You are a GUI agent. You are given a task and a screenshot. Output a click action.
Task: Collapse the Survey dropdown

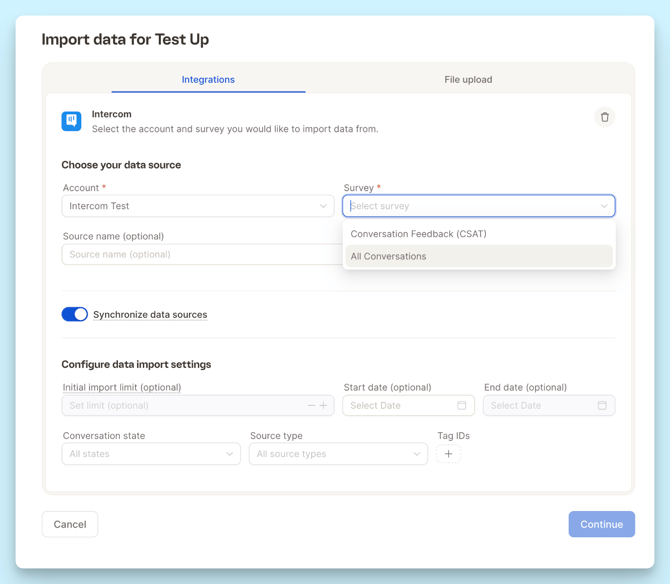pyautogui.click(x=604, y=206)
